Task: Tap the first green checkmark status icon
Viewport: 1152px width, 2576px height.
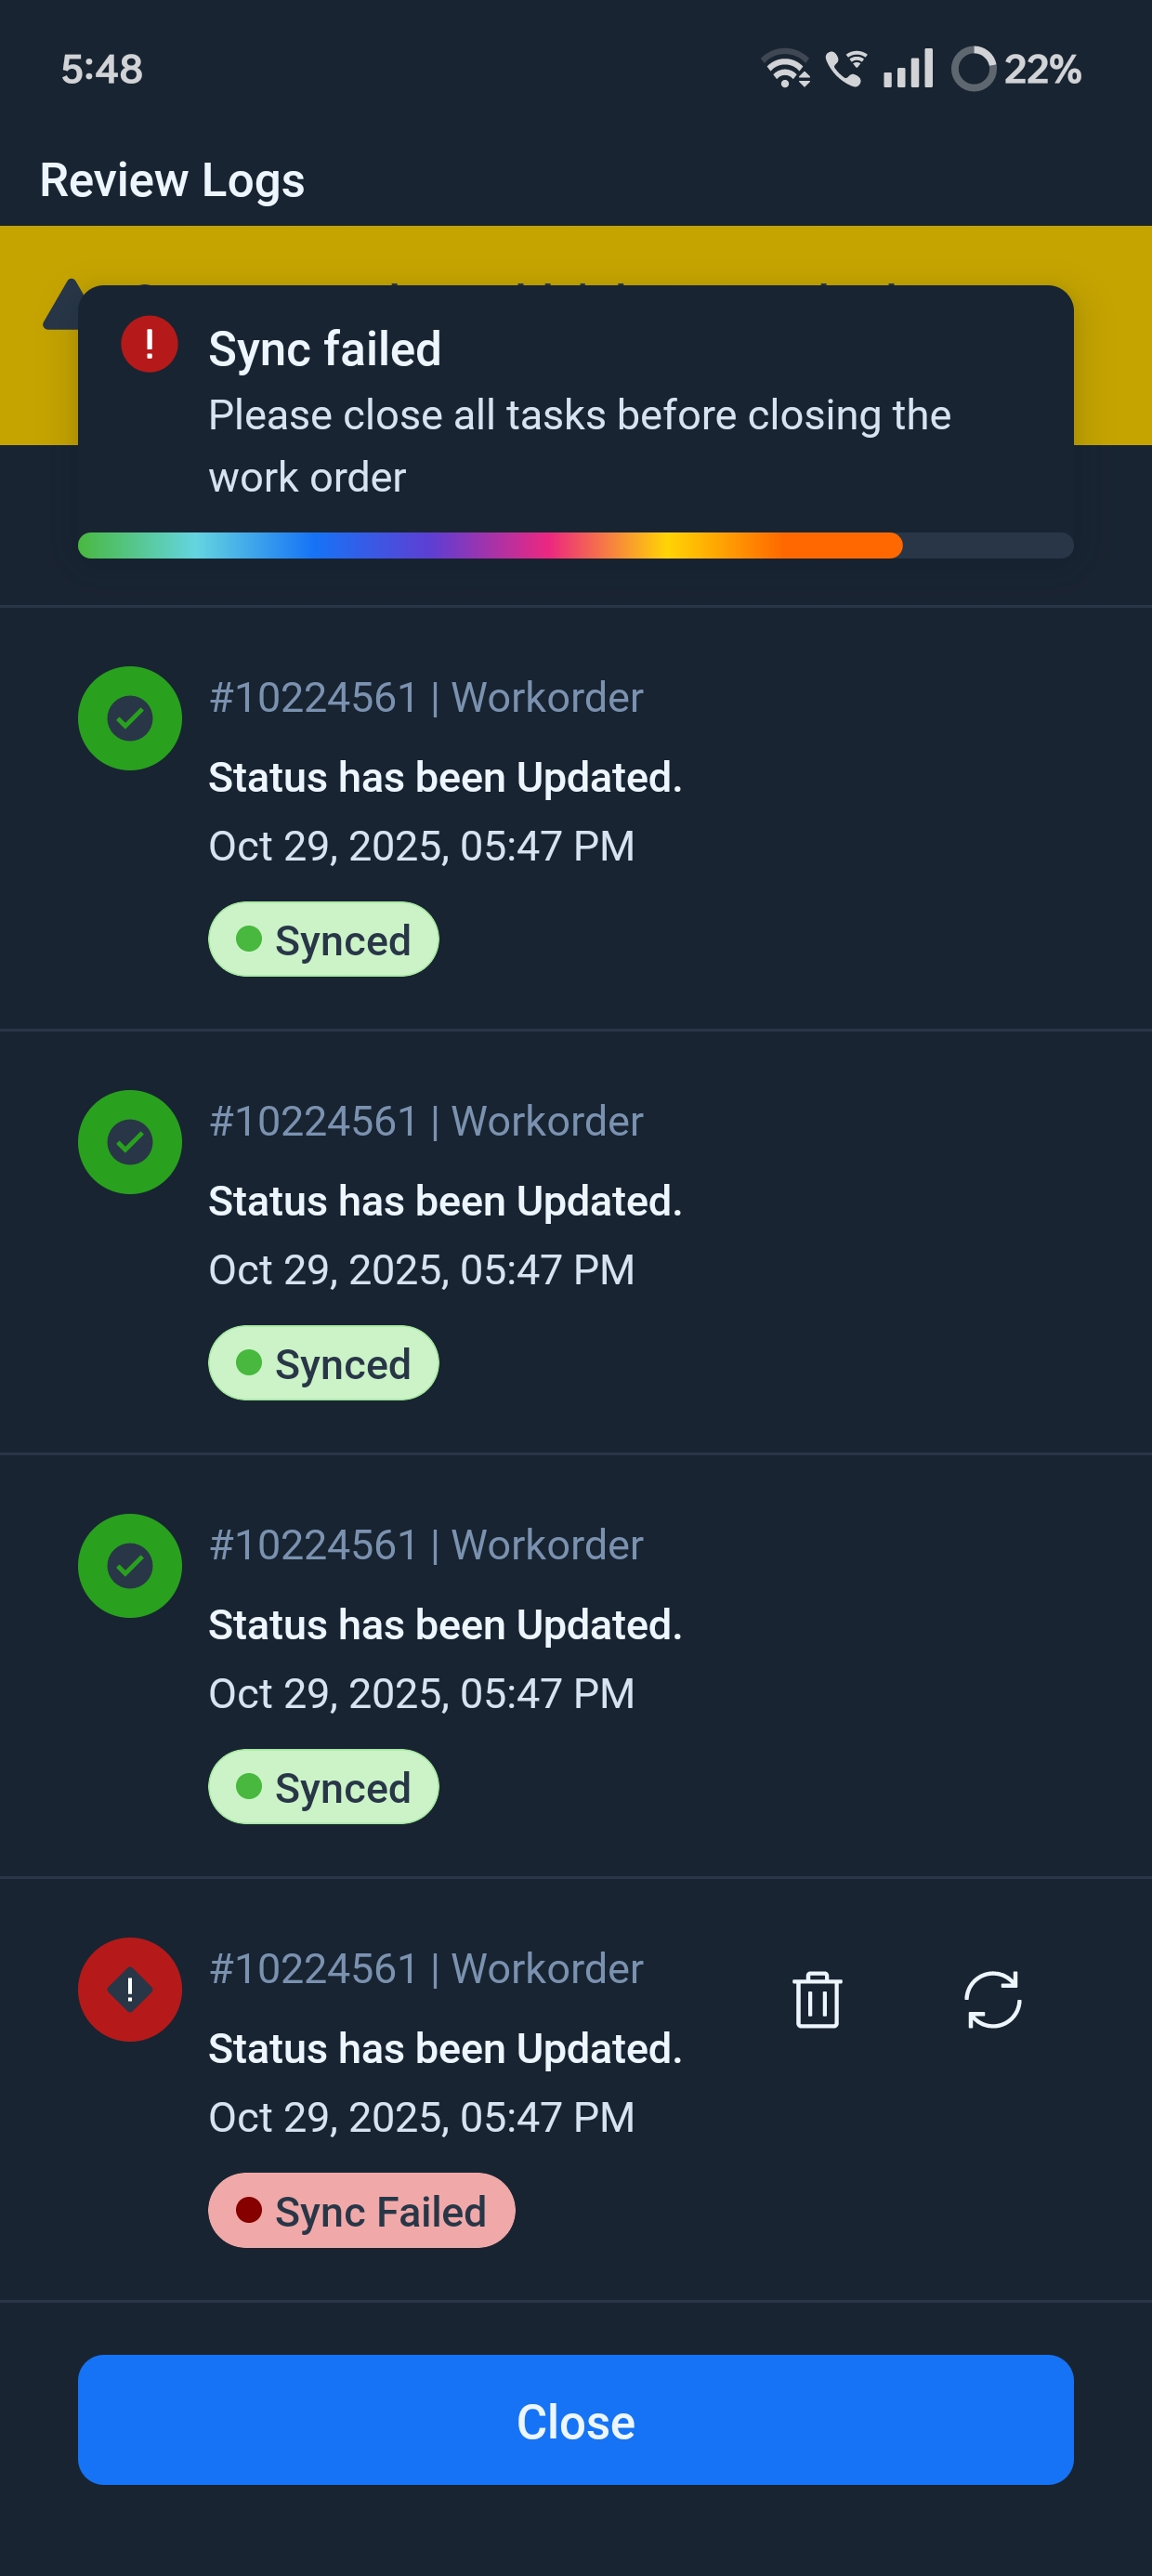Action: coord(130,718)
